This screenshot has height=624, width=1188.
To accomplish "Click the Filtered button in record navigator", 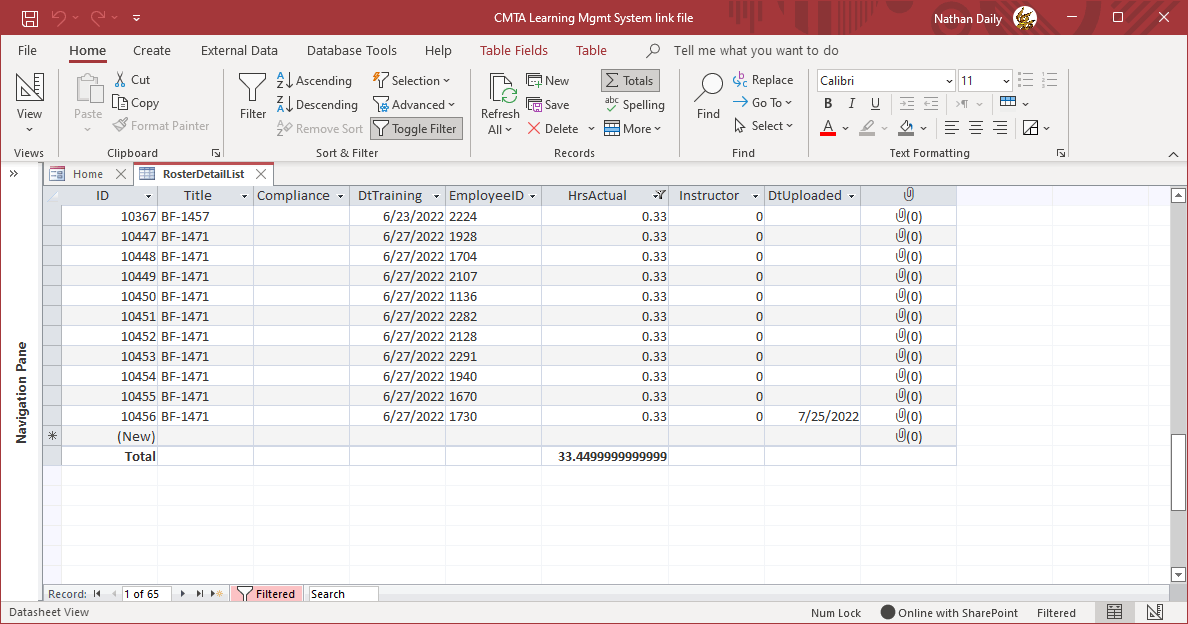I will [266, 594].
